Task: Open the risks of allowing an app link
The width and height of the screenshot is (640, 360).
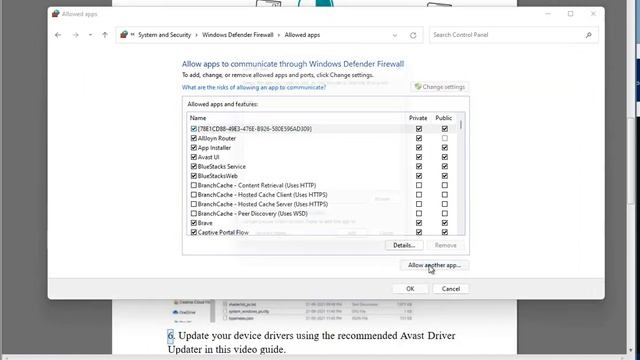Action: 254,87
